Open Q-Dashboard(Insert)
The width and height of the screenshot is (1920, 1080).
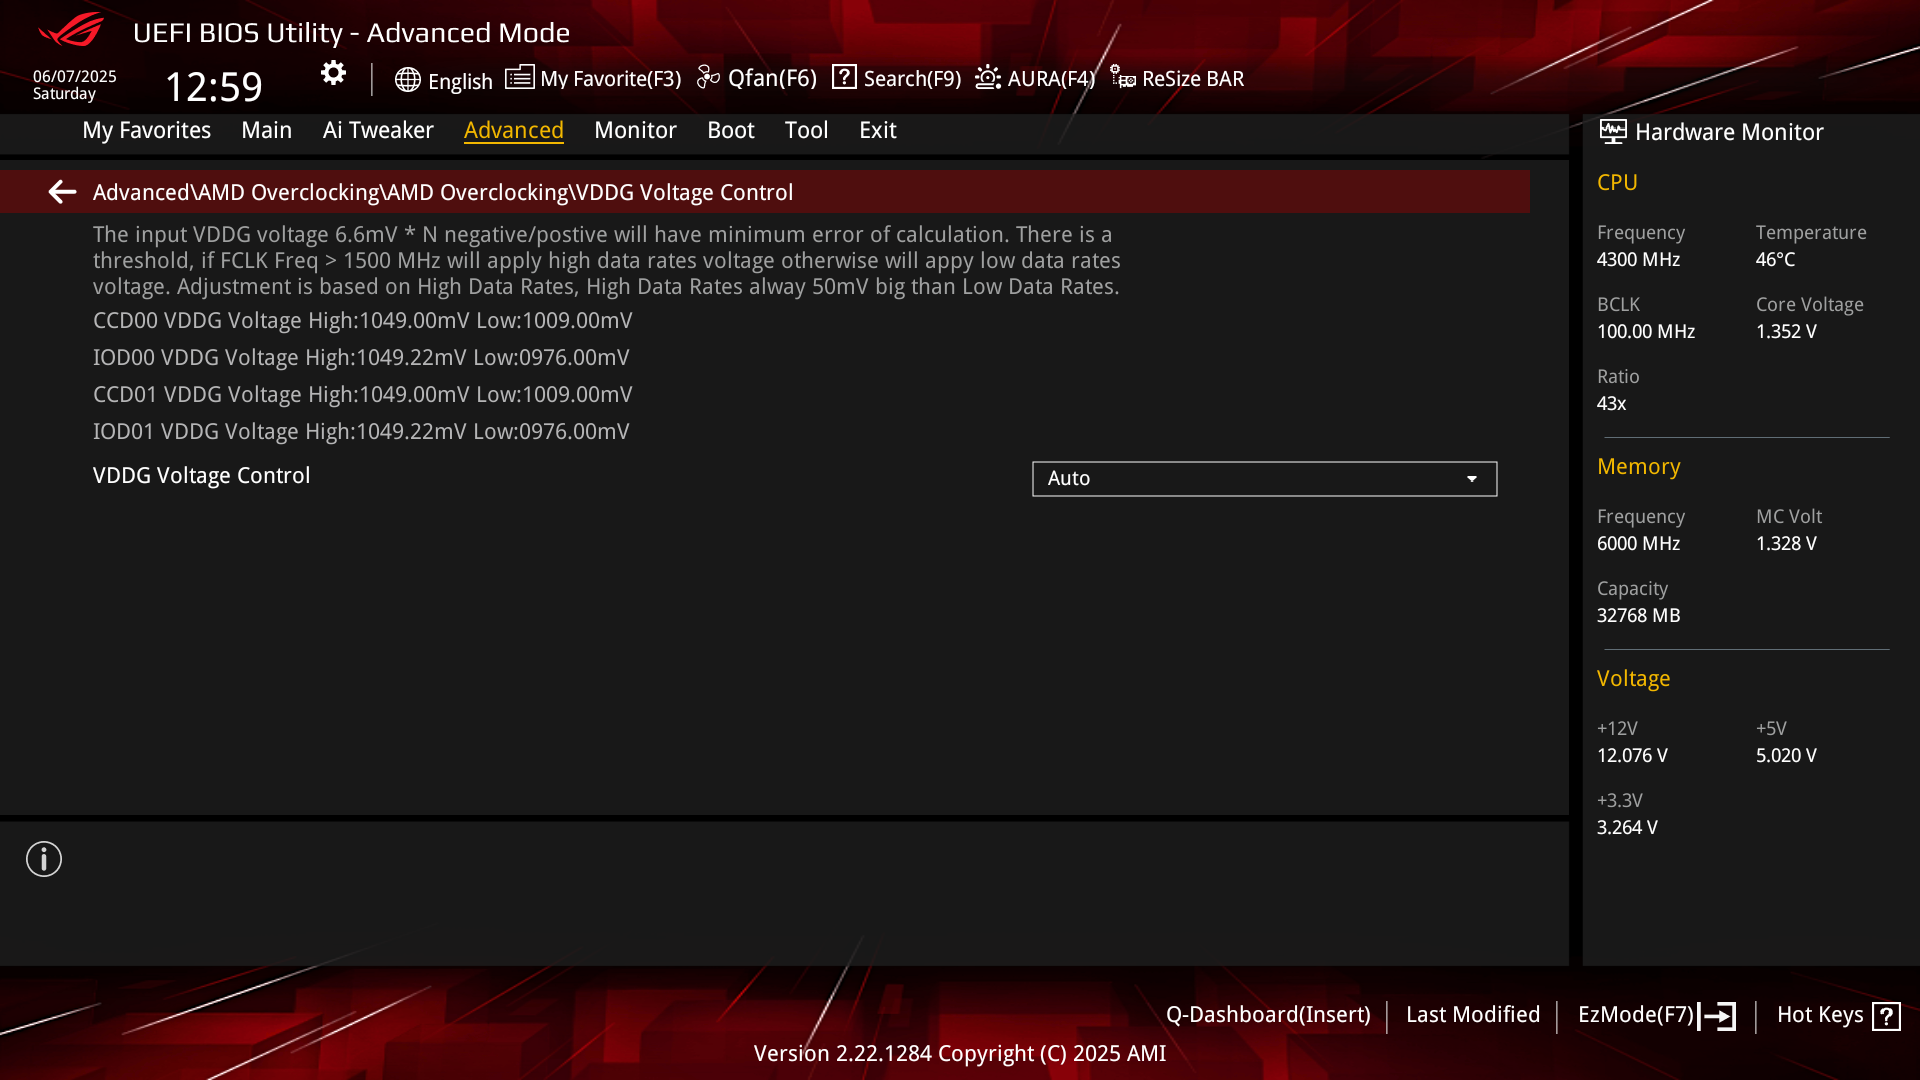pyautogui.click(x=1268, y=1015)
